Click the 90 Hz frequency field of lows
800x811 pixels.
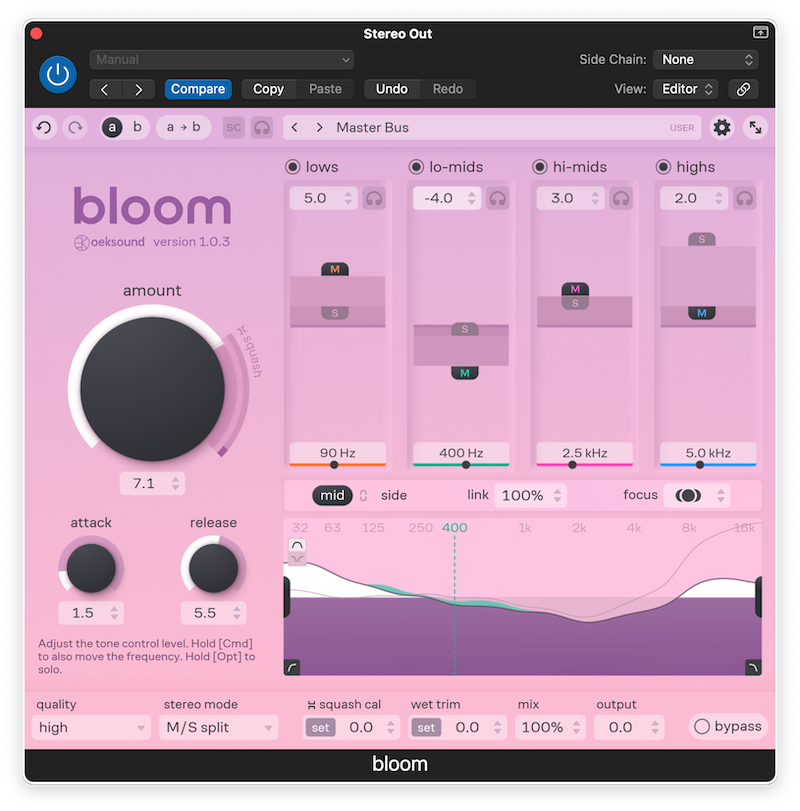click(x=337, y=452)
